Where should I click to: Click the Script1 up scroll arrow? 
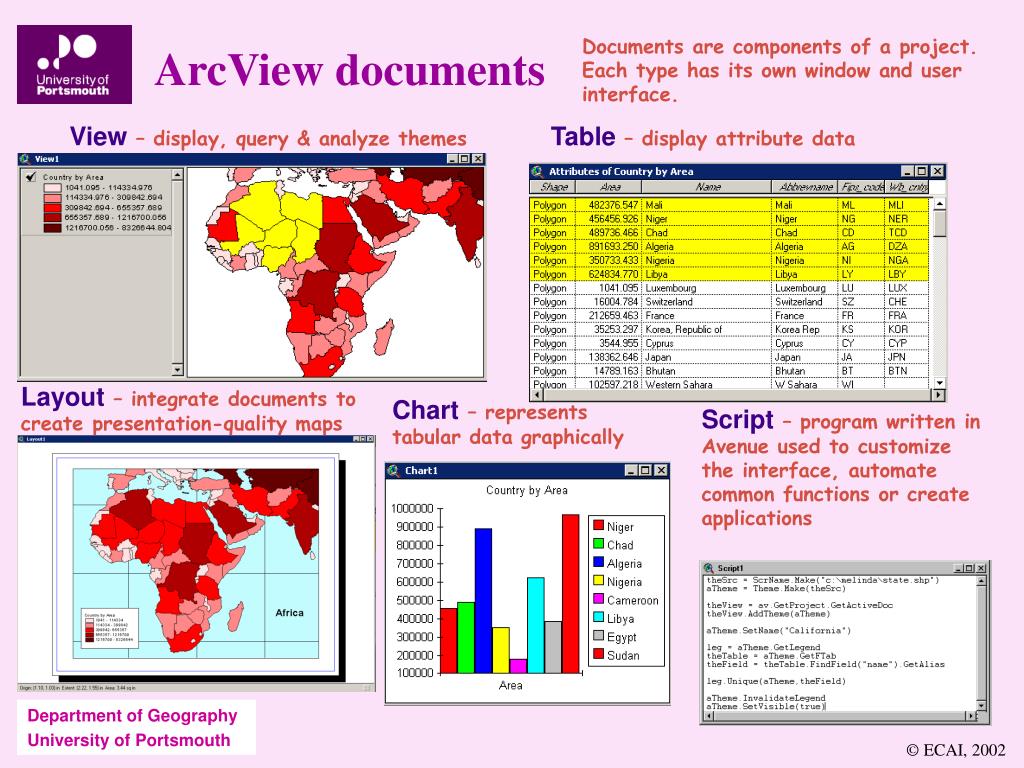[981, 581]
